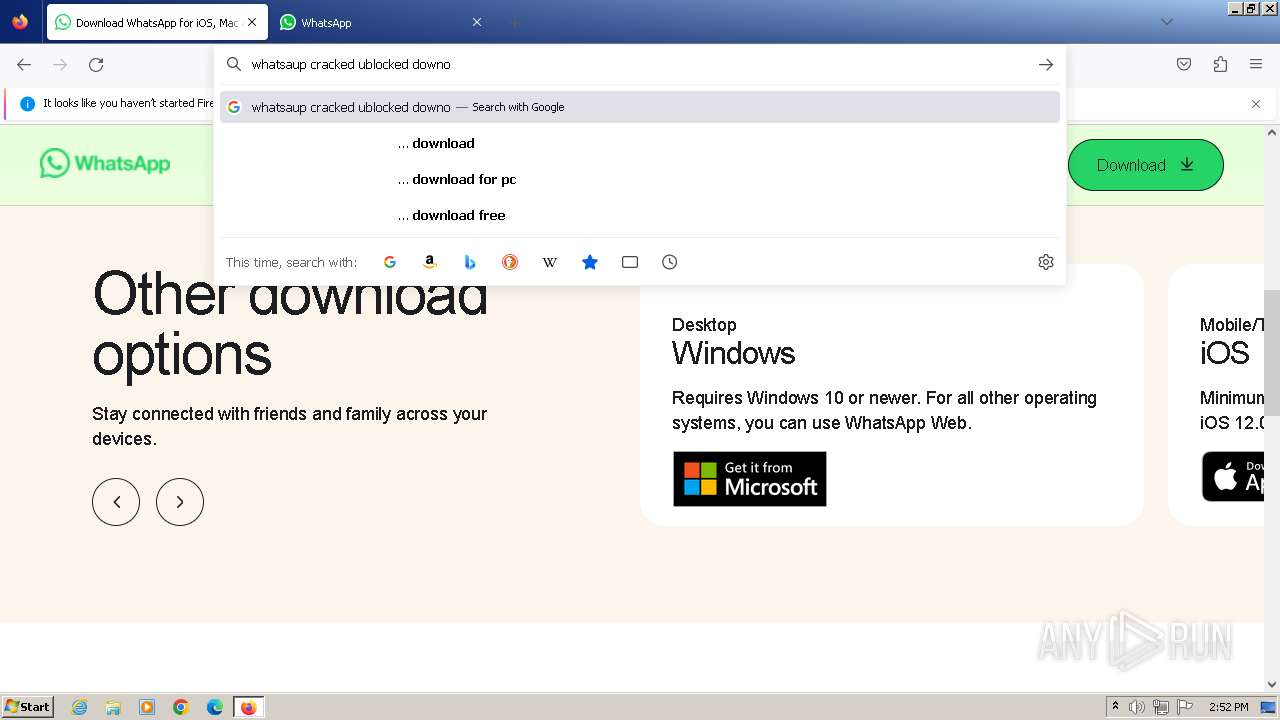Switch to the second WhatsApp tab
The width and height of the screenshot is (1280, 720).
tap(380, 22)
